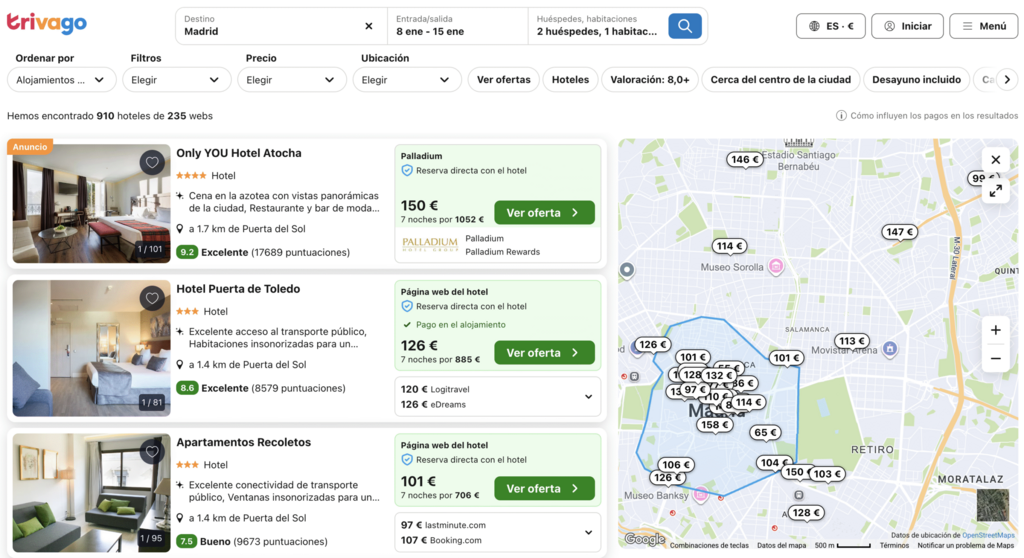Image resolution: width=1024 pixels, height=558 pixels.
Task: Expand more offers for Hotel Puerta de Toledo
Action: click(x=588, y=397)
